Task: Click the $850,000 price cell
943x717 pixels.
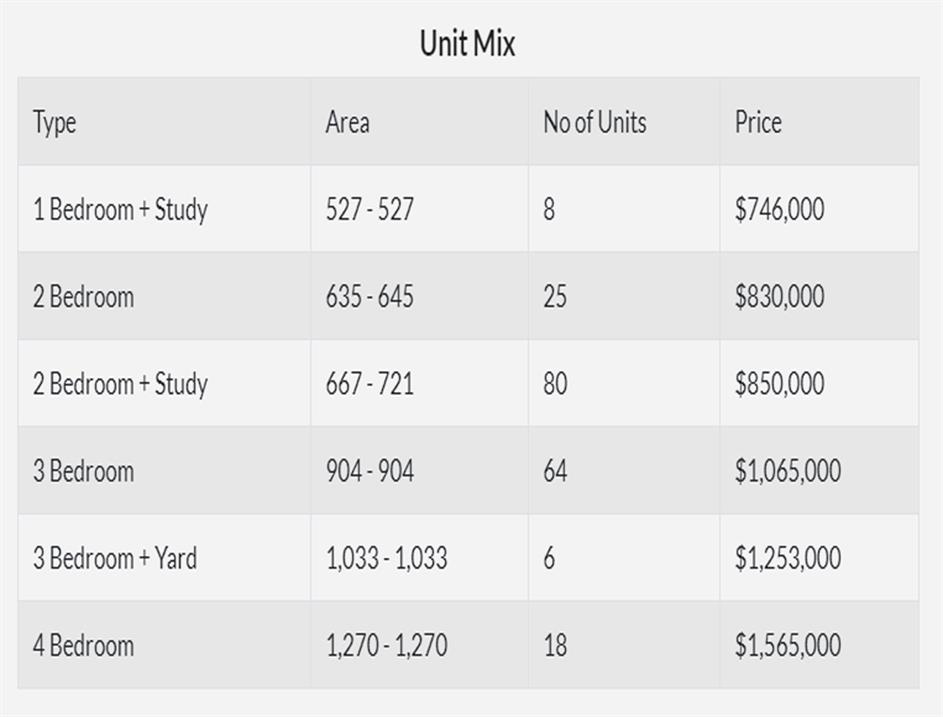Action: point(779,384)
